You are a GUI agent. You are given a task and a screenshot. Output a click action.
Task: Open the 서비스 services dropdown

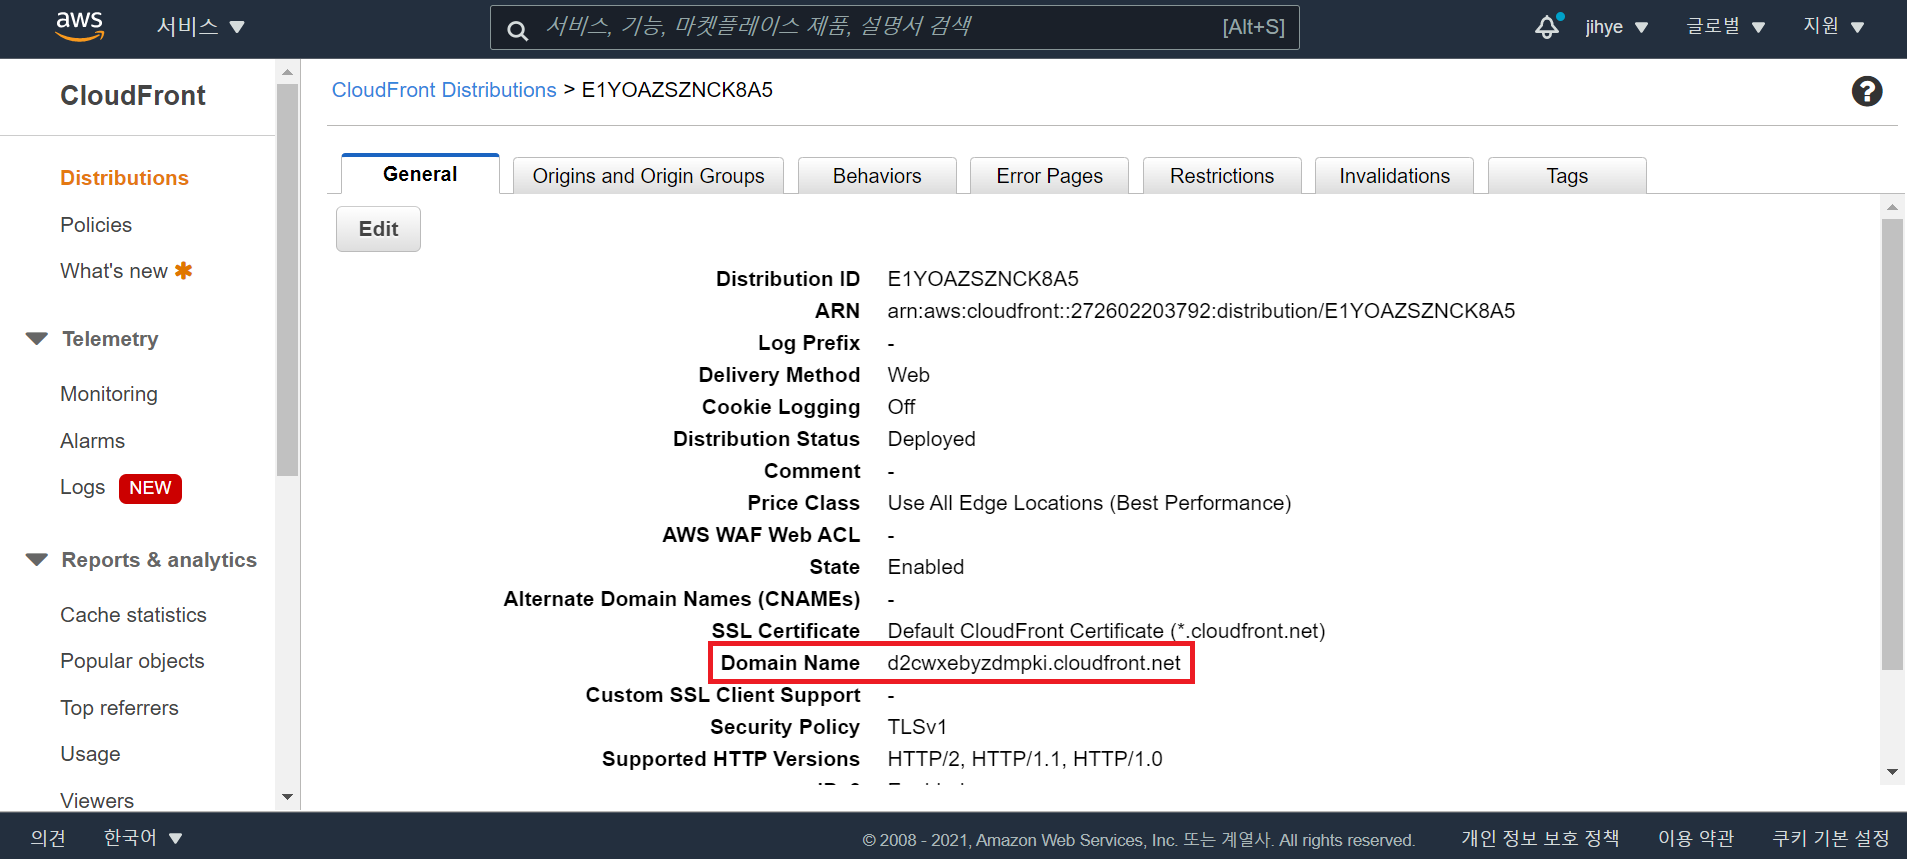(x=200, y=27)
